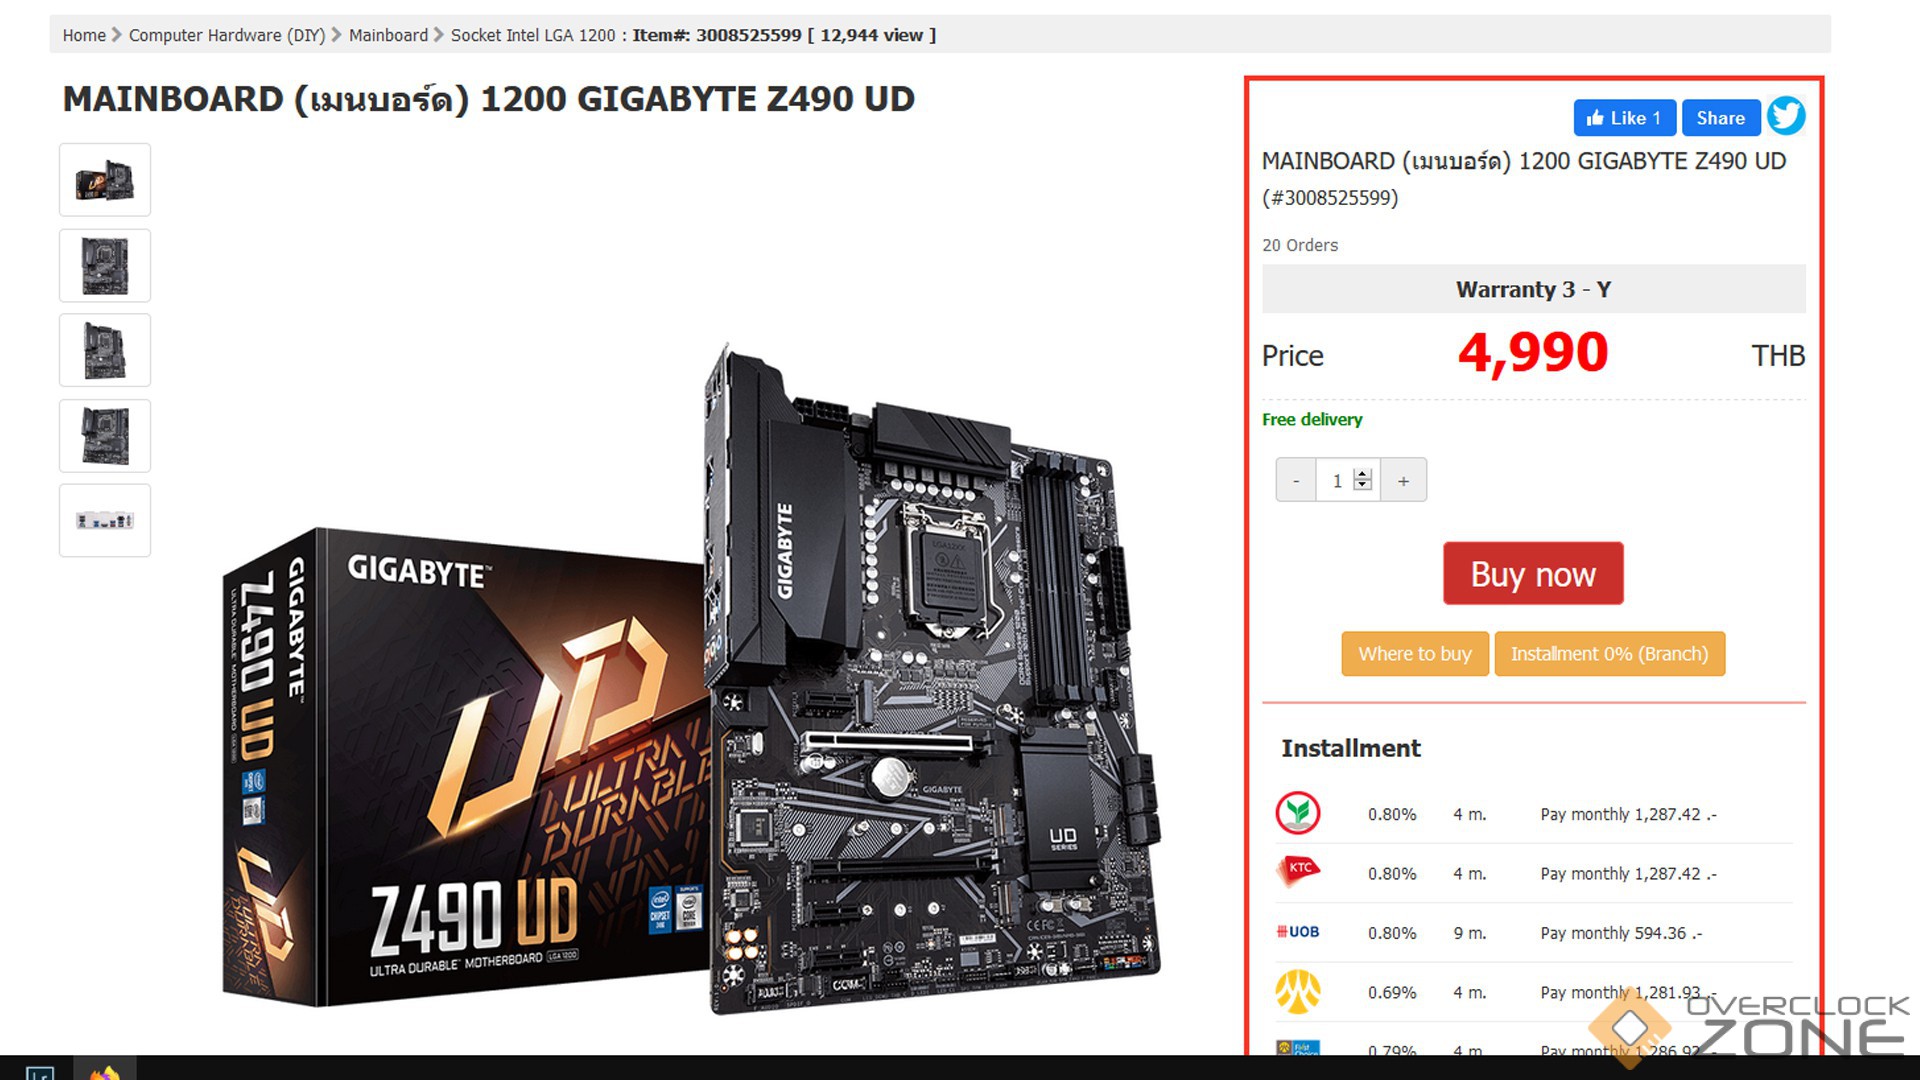Screen dimensions: 1920x1080
Task: Open the Home breadcrumb link
Action: click(84, 35)
